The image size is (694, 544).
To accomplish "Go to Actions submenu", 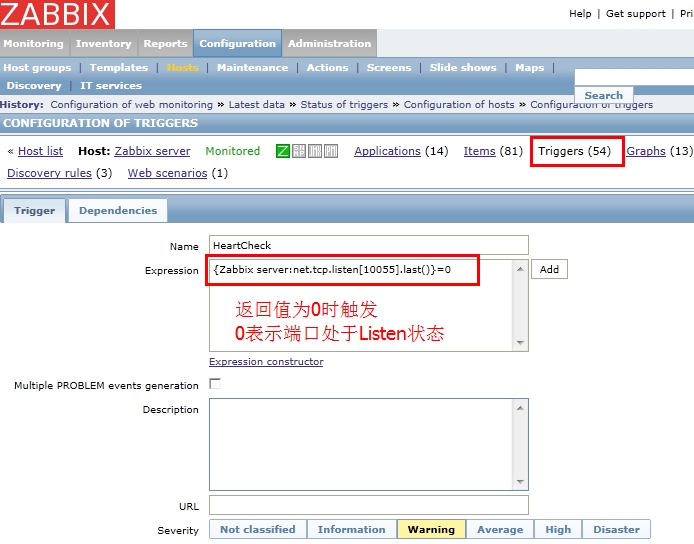I will click(328, 68).
